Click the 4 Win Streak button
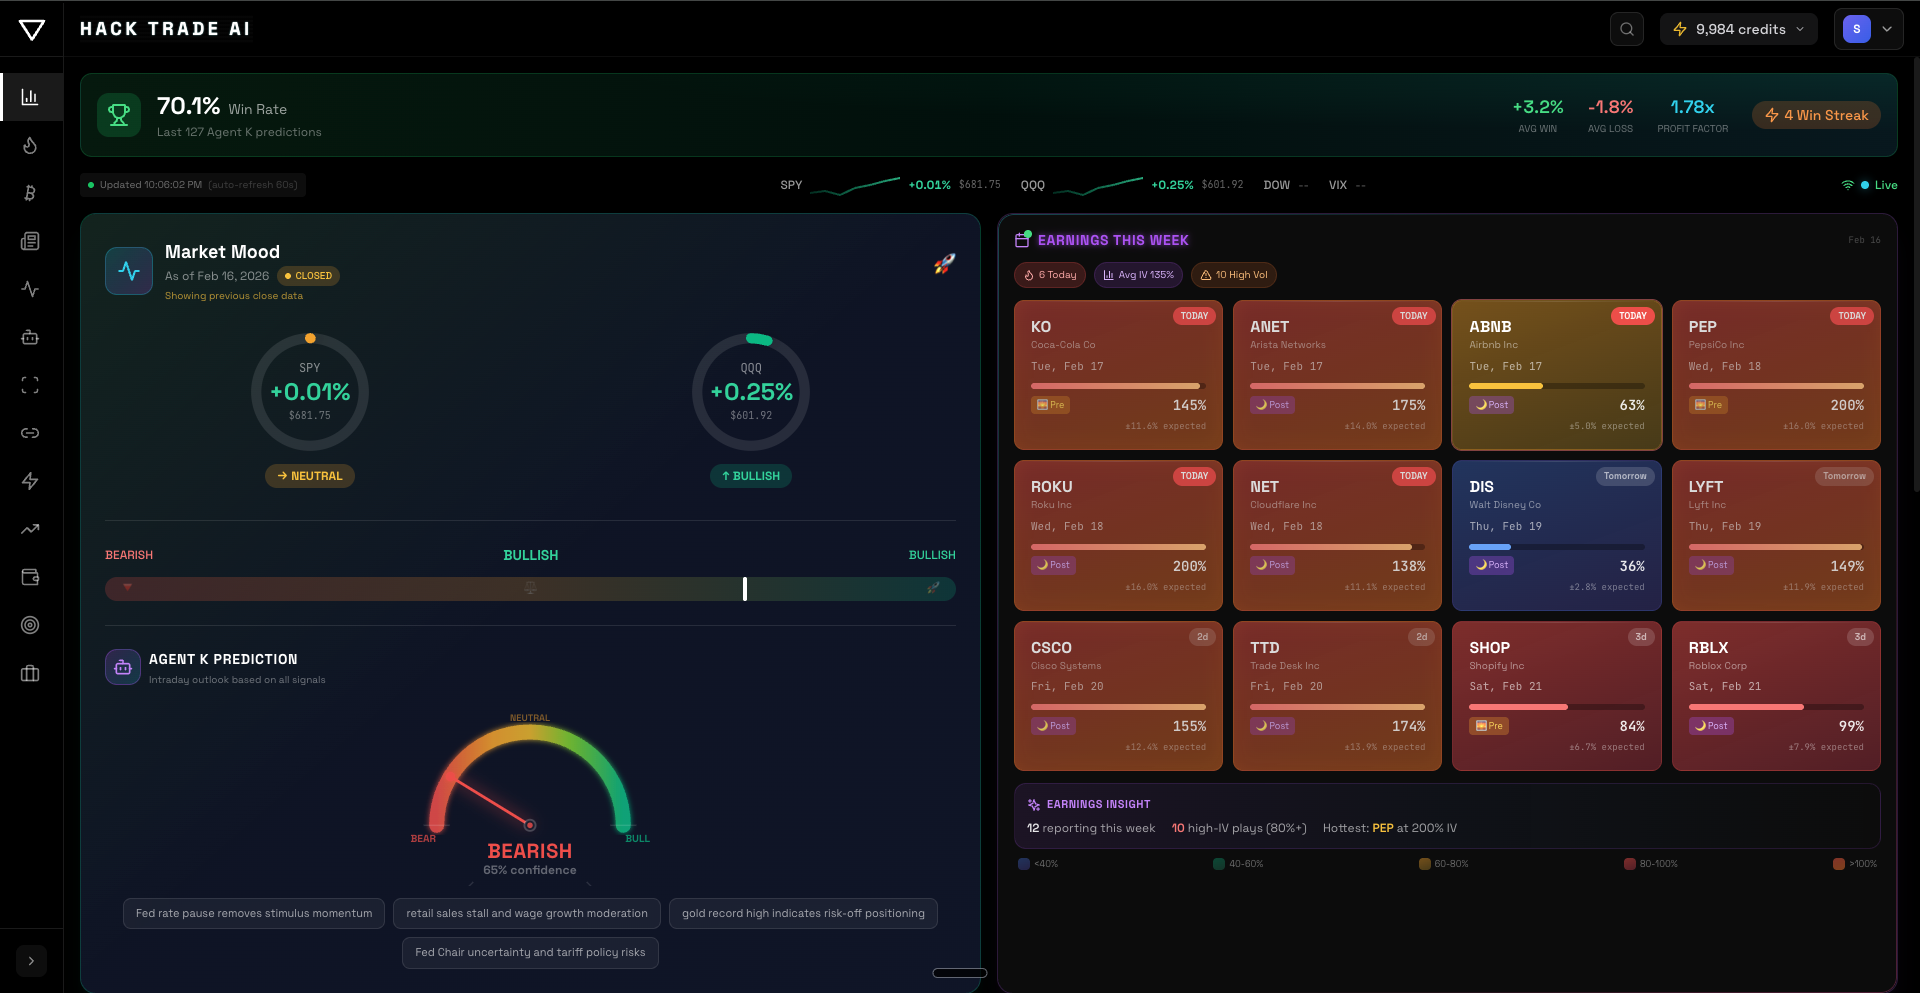 point(1816,115)
